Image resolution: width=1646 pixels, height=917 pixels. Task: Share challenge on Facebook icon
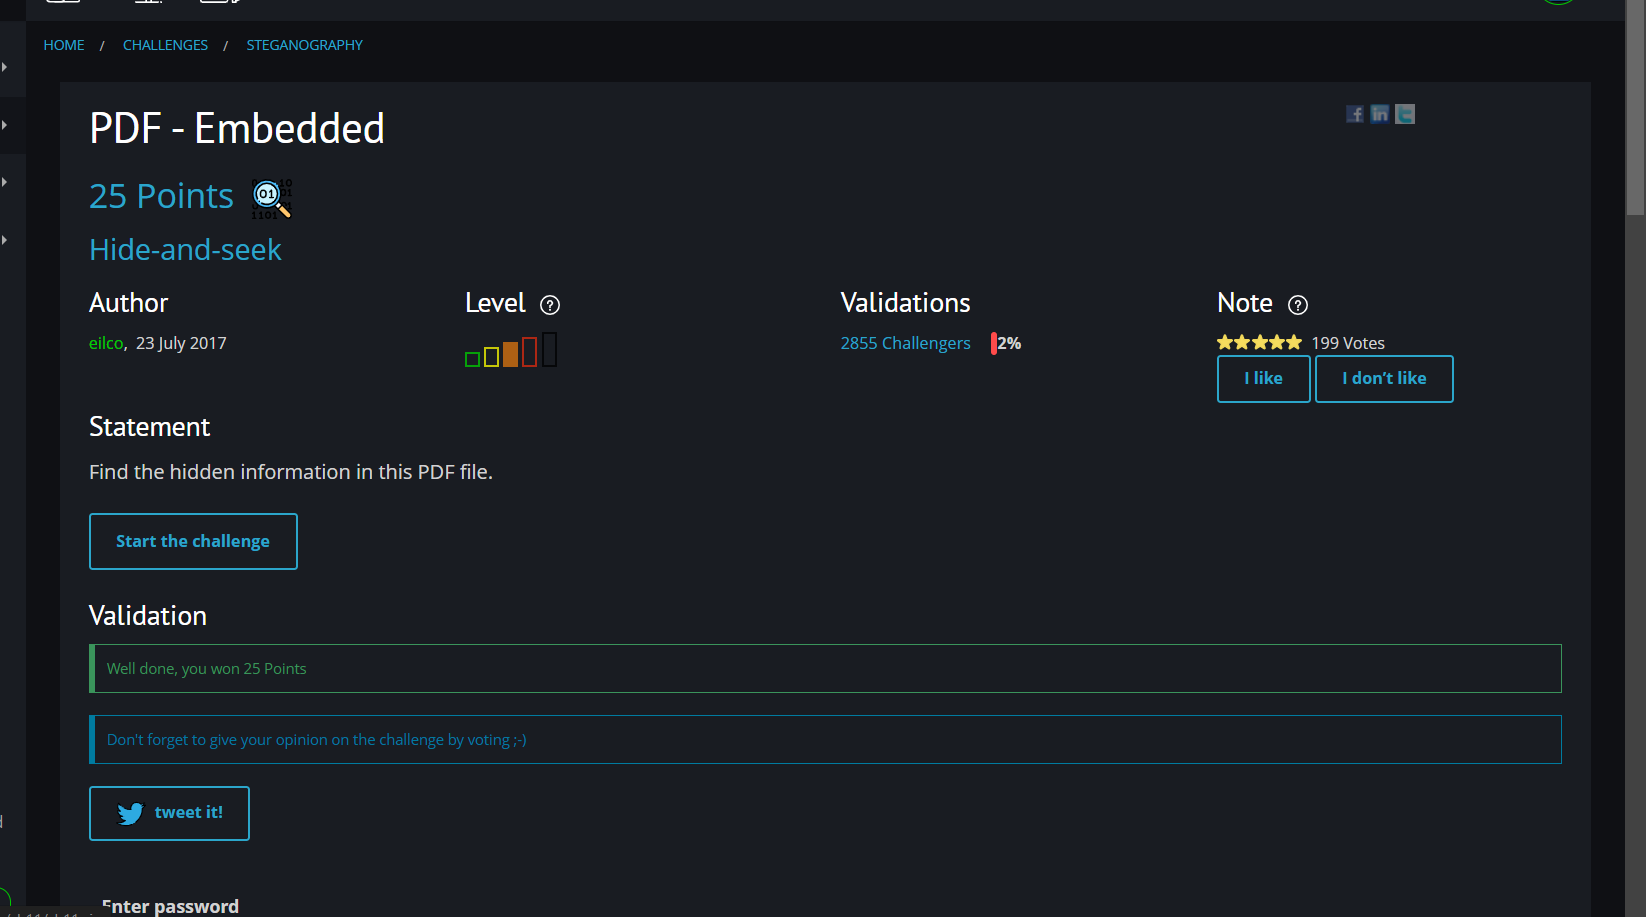[1355, 114]
